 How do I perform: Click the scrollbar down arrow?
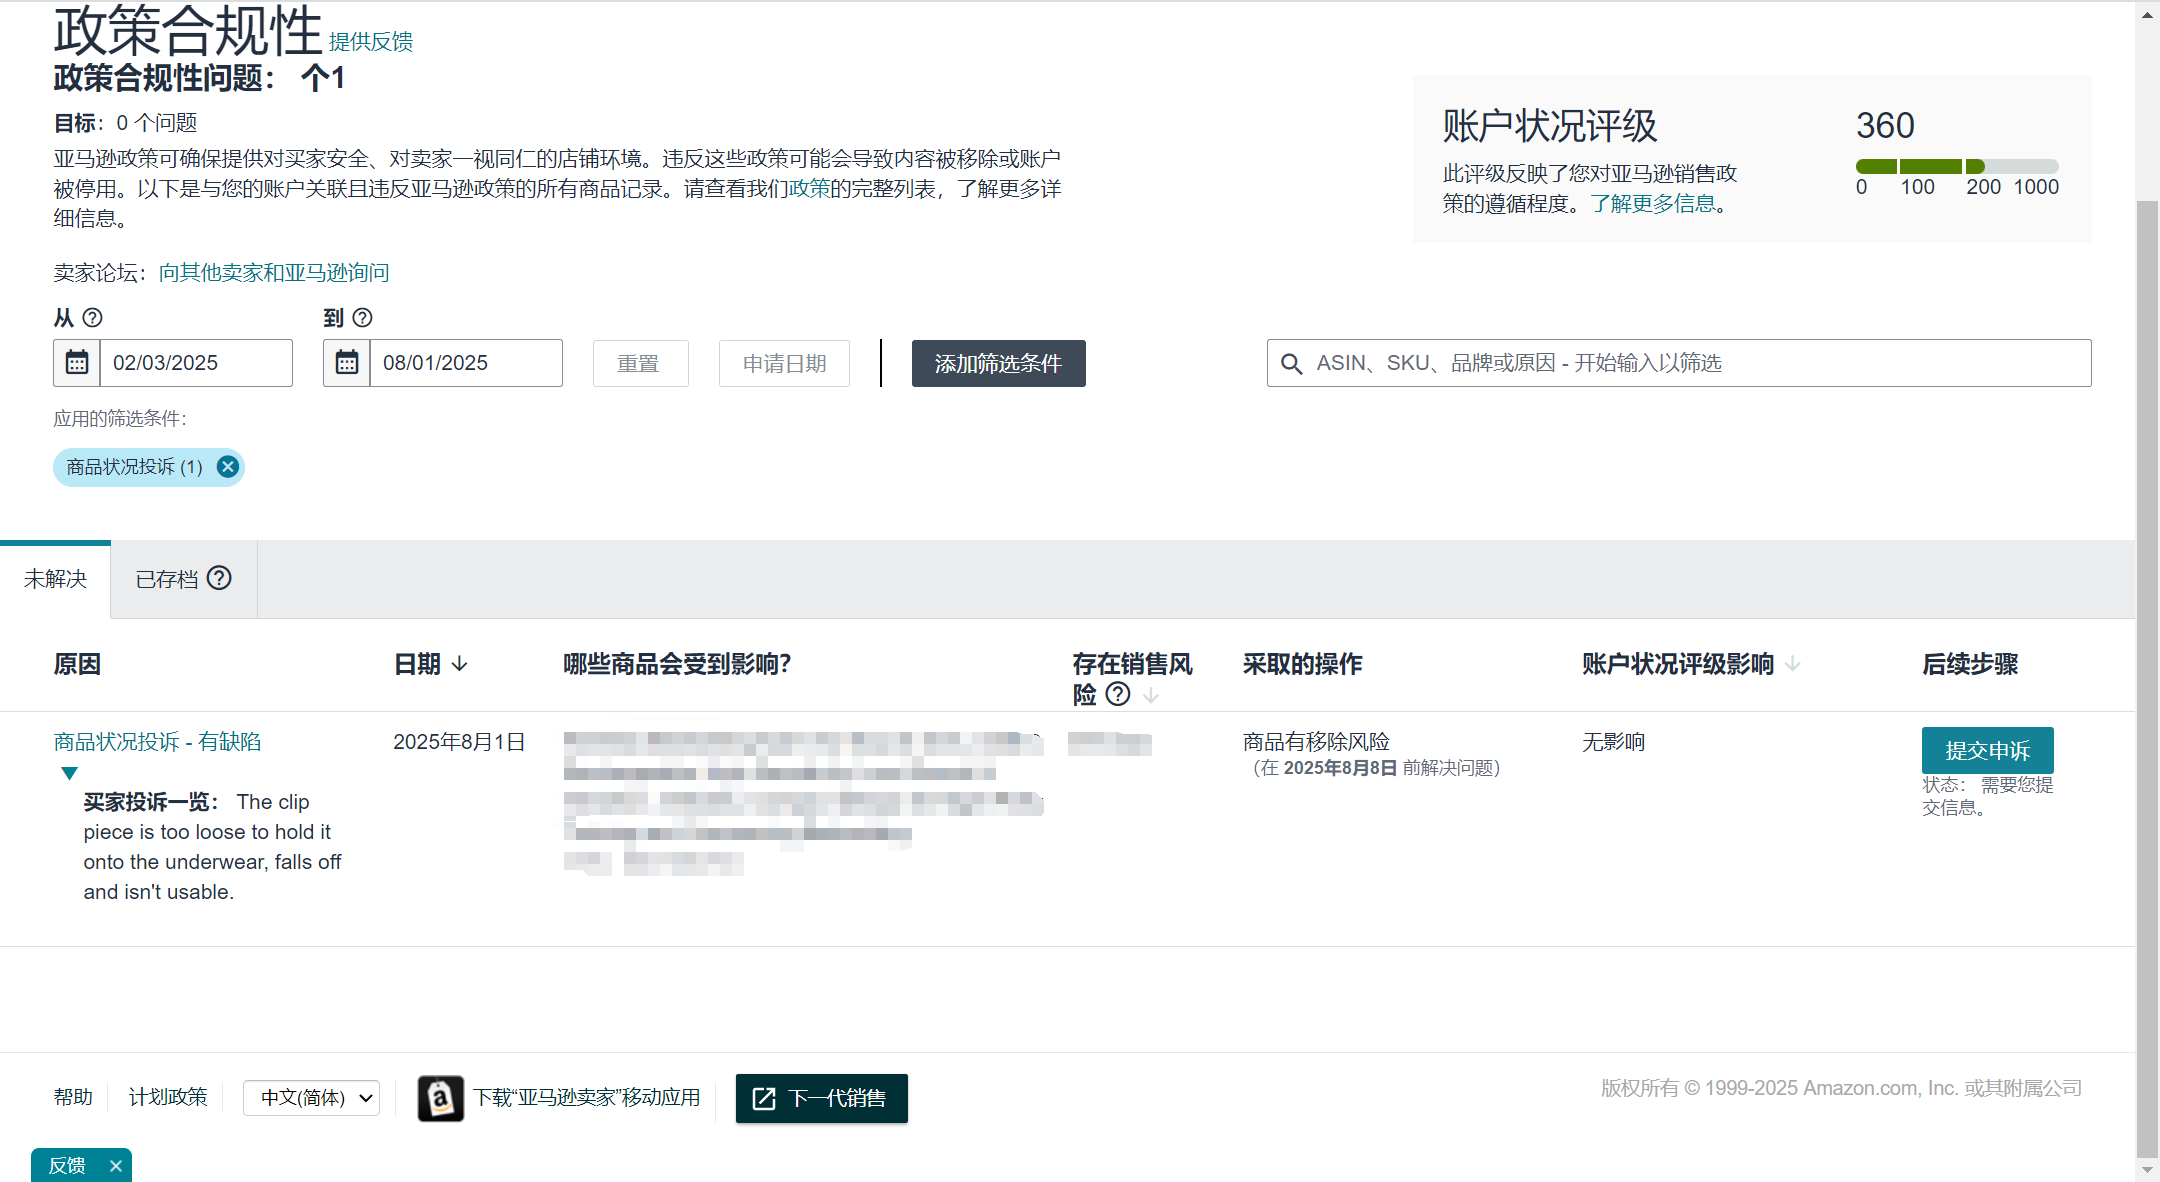coord(2147,1168)
